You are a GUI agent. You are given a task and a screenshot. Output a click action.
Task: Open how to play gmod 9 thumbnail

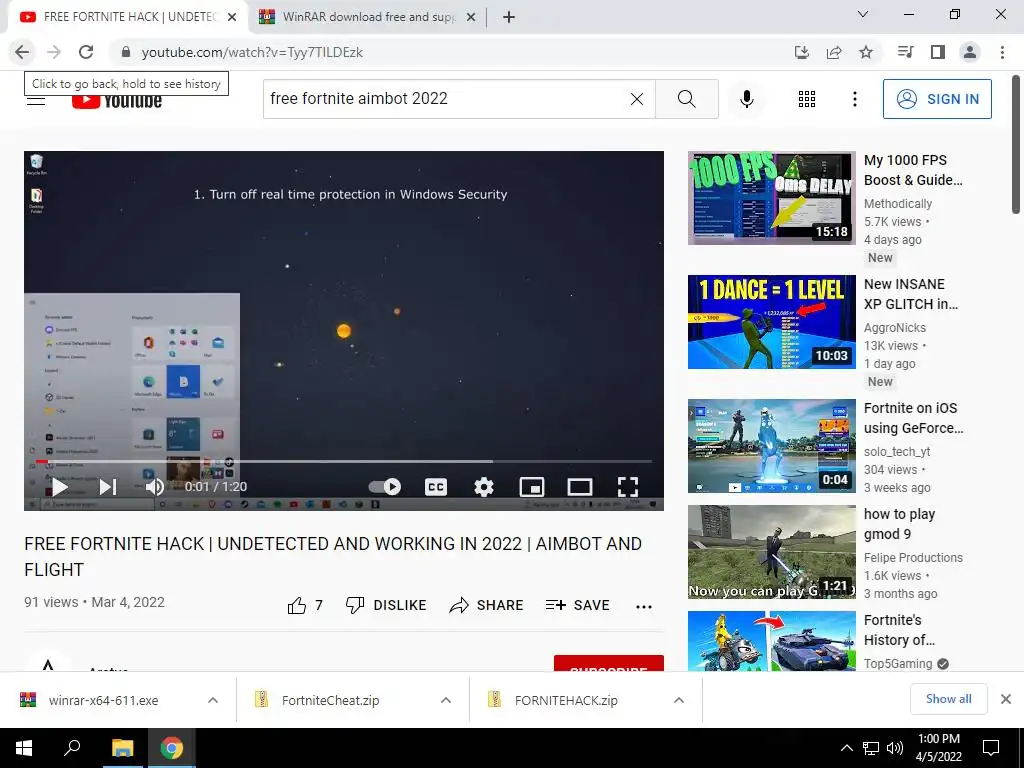(771, 552)
